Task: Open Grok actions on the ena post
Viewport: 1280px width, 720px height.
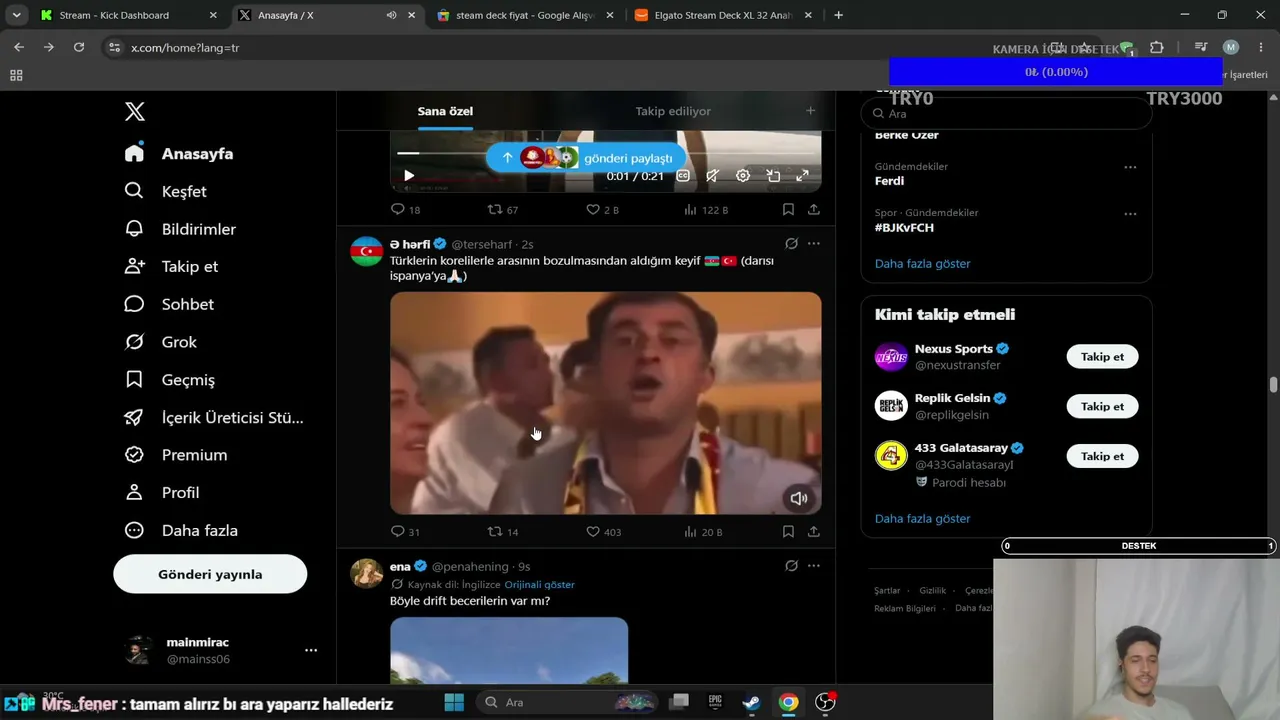Action: point(791,566)
